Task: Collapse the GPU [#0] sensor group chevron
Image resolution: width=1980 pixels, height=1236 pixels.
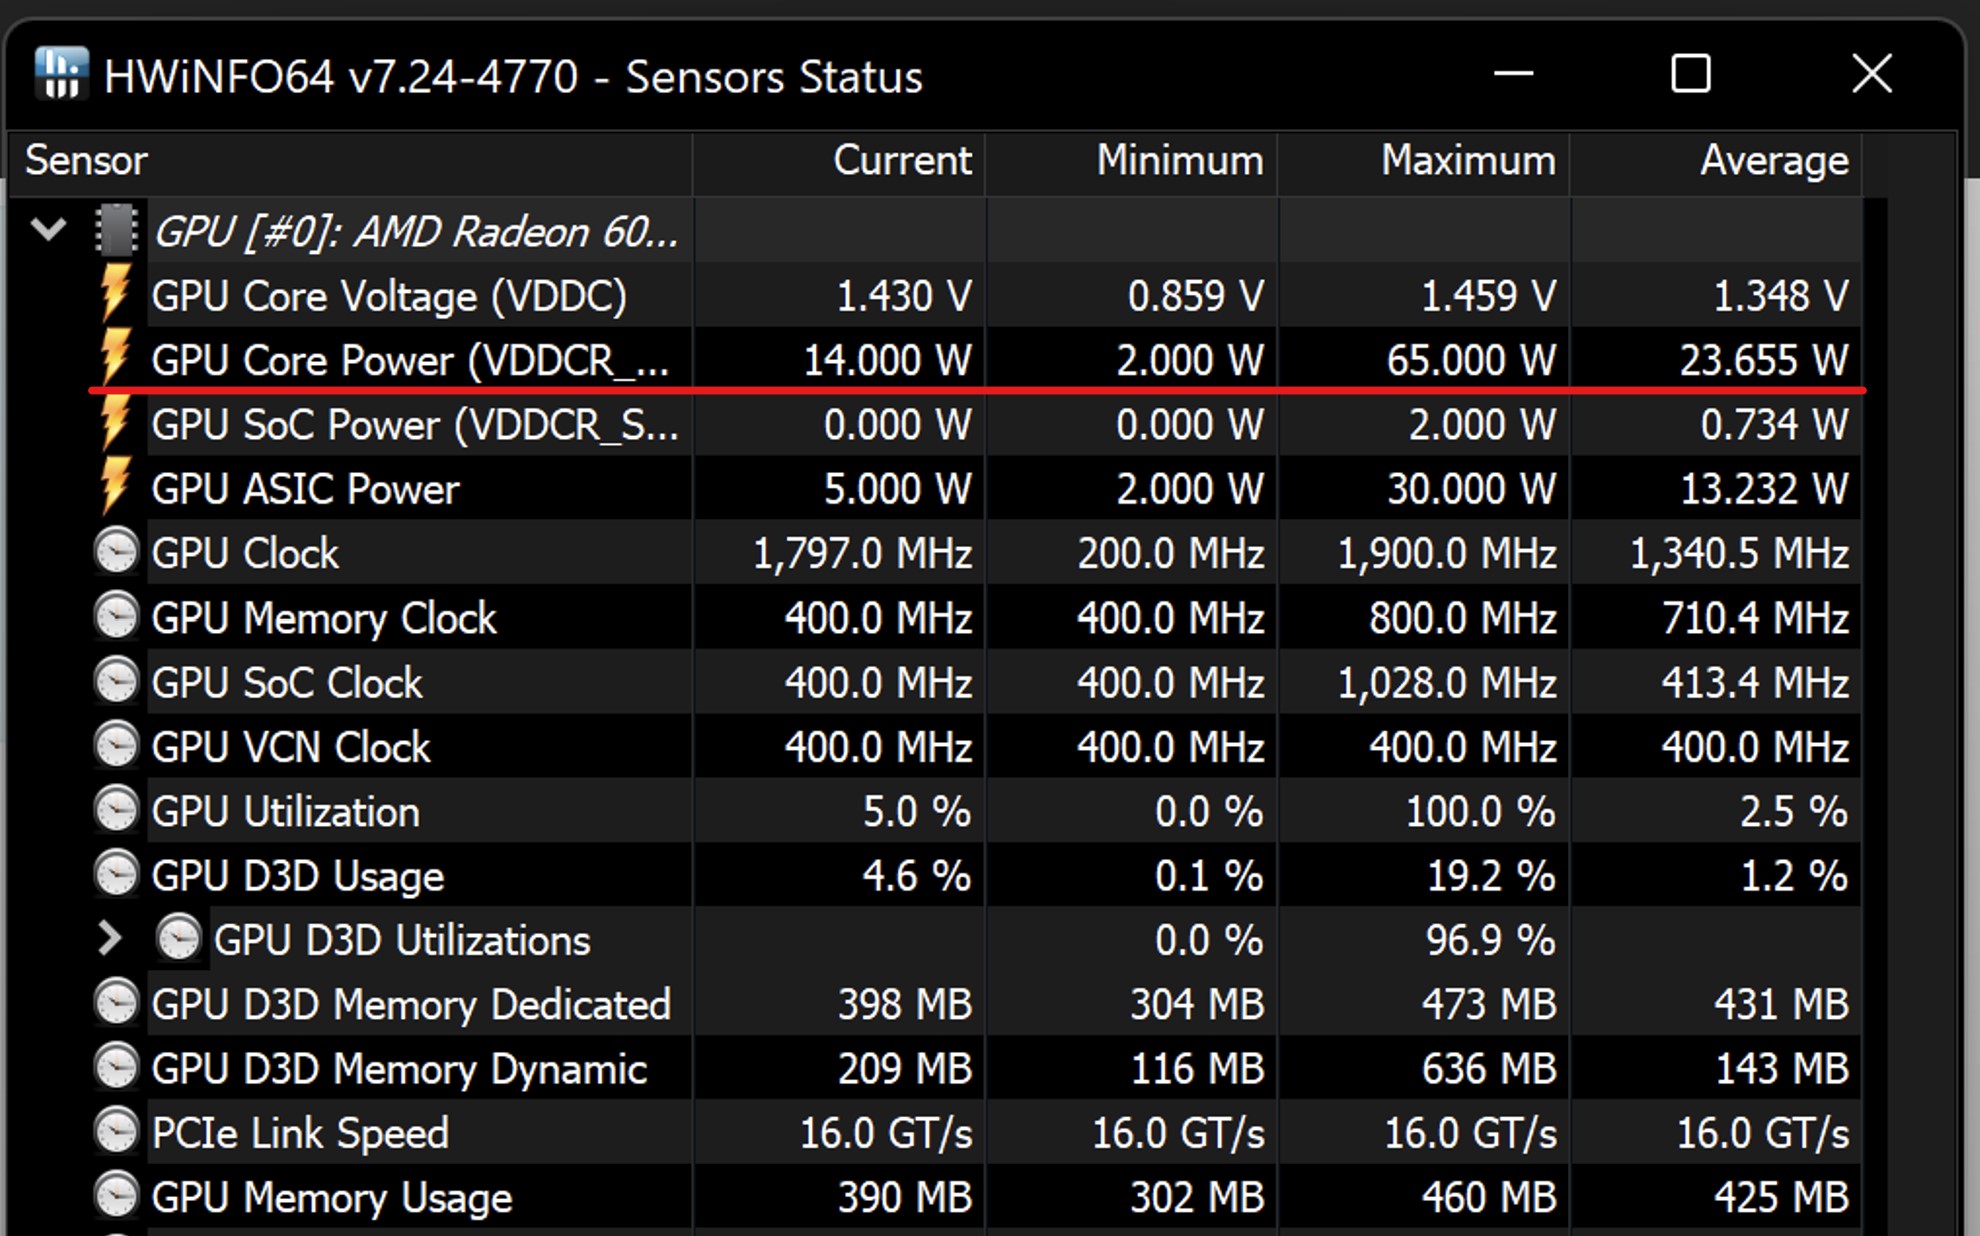Action: (x=47, y=231)
